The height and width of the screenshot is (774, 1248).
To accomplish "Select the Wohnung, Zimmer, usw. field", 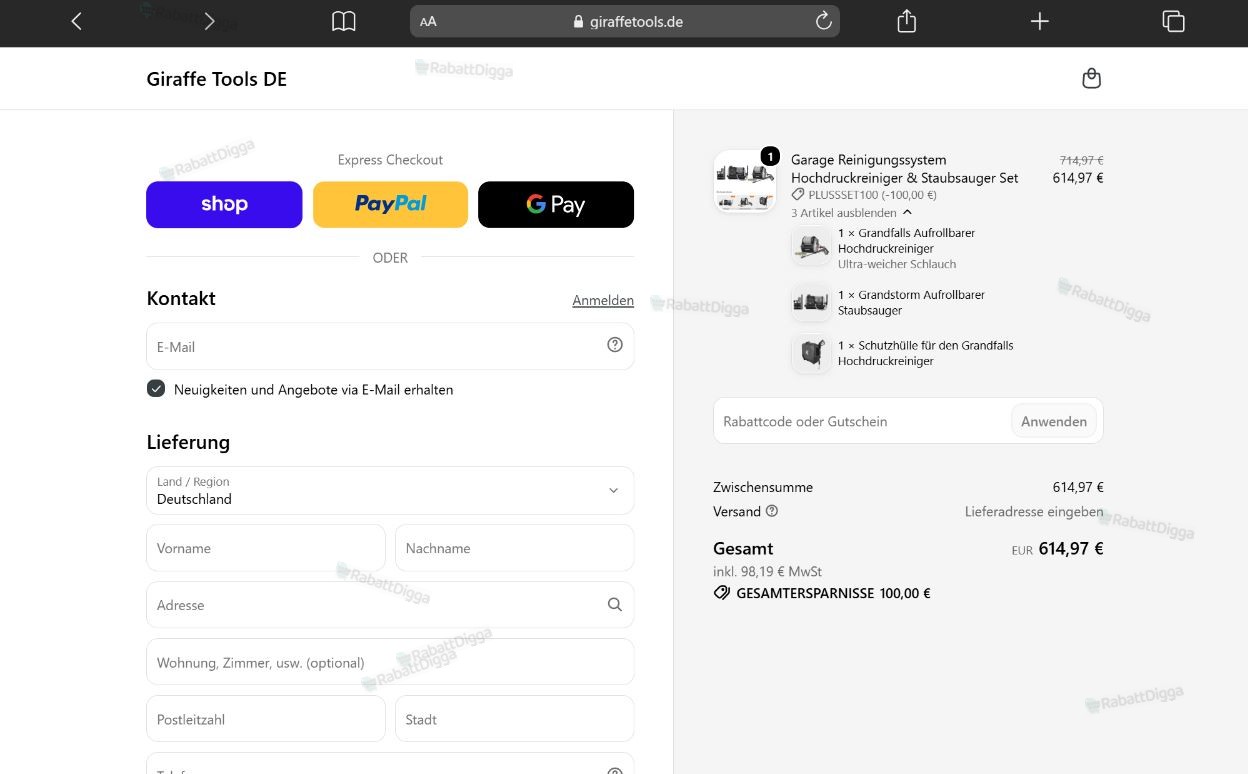I will coord(390,662).
